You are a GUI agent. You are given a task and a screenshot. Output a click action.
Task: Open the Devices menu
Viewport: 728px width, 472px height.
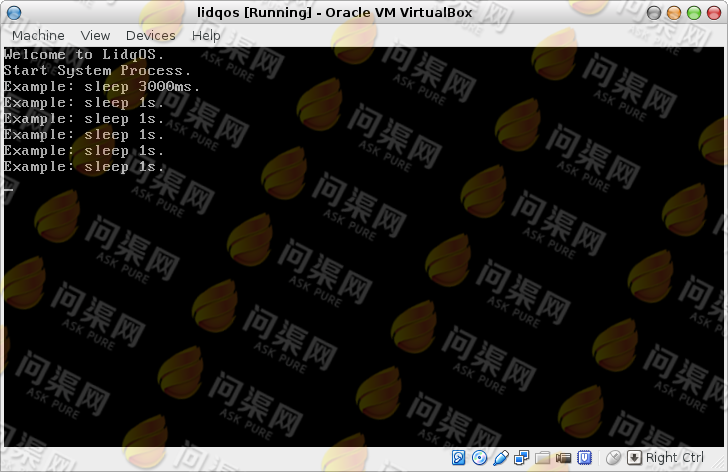pos(150,35)
